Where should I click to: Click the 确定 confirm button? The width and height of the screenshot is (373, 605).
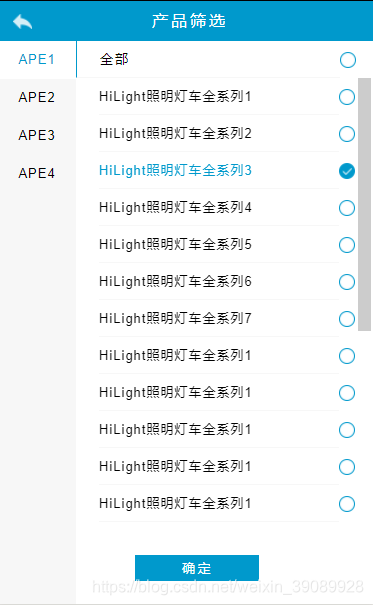(x=197, y=568)
